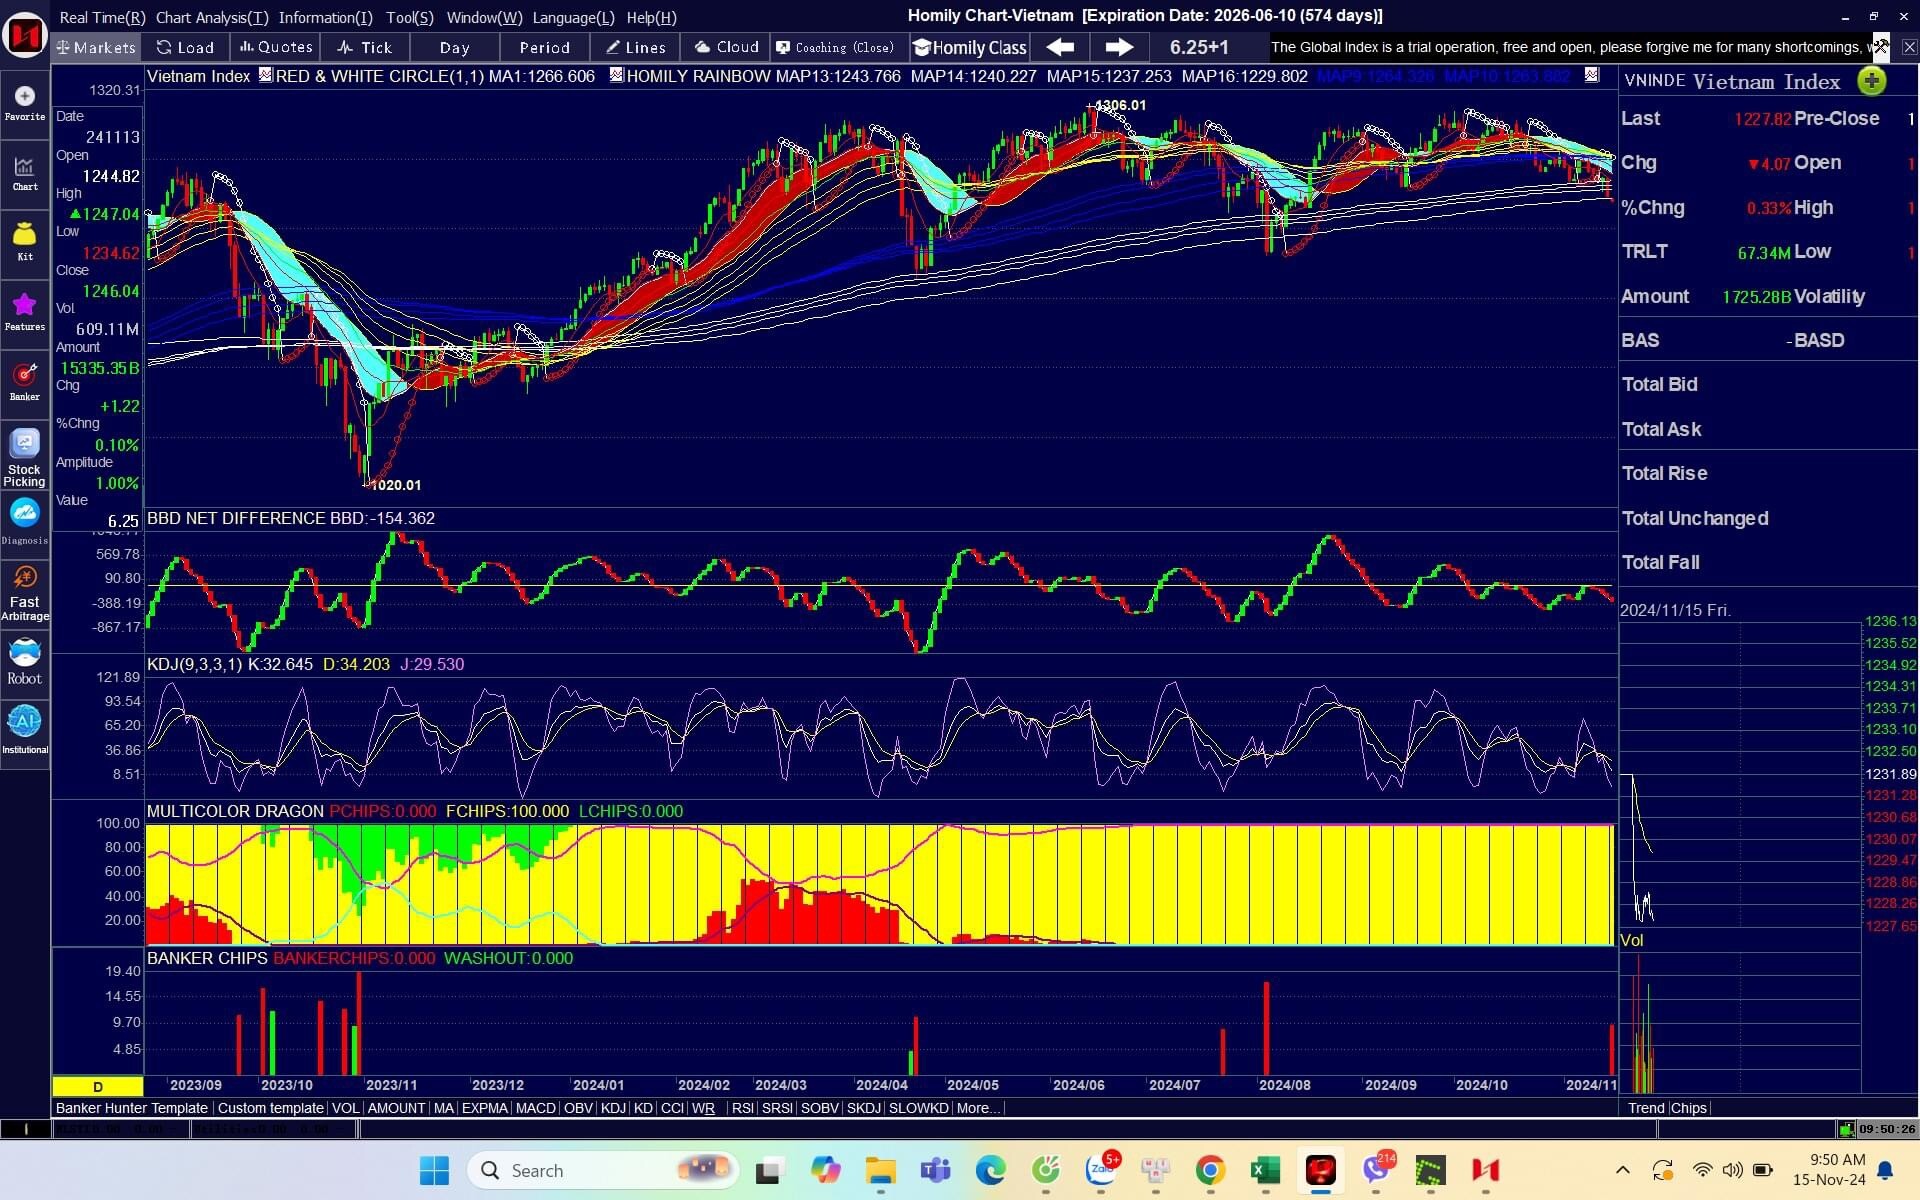
Task: Switch indicator to AMOUNT
Action: [x=396, y=1108]
